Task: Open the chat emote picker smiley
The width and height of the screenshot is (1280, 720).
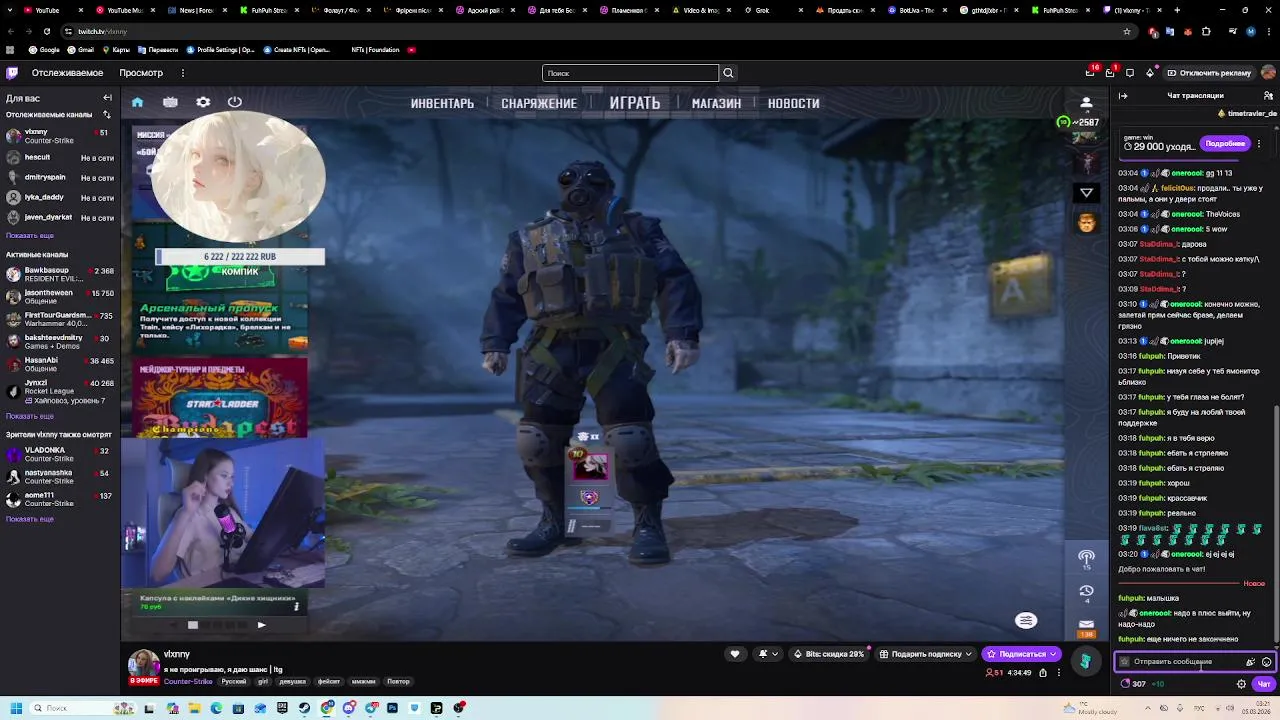Action: pos(1266,662)
